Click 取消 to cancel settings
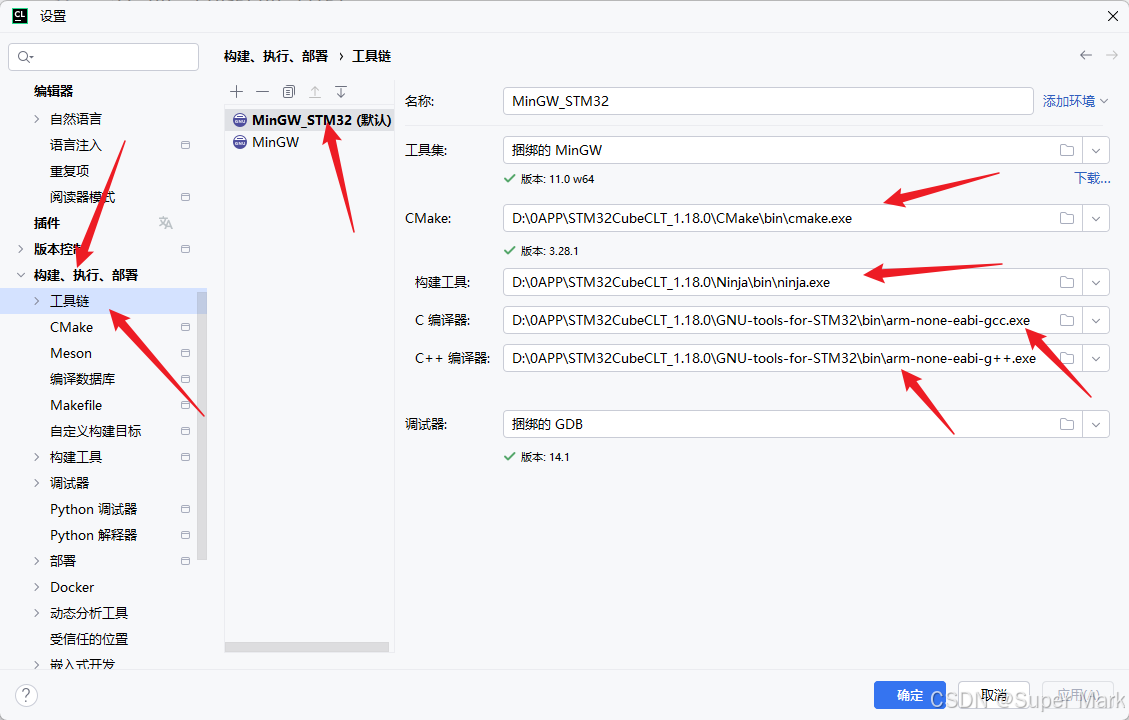The image size is (1129, 720). [994, 695]
